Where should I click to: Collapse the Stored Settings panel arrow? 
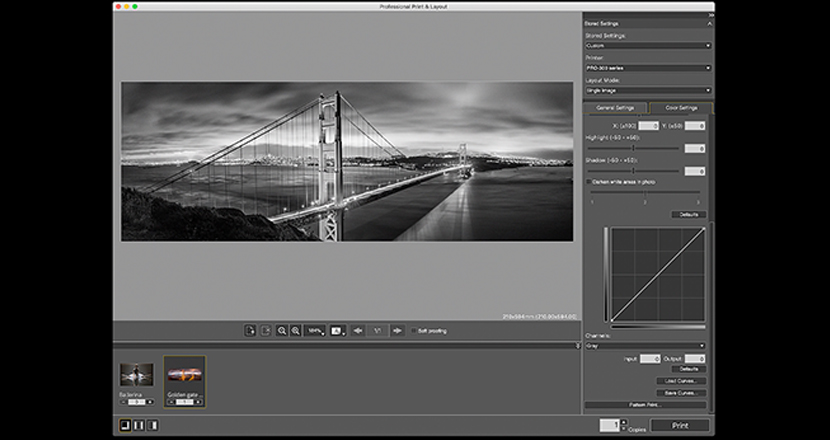[x=709, y=22]
